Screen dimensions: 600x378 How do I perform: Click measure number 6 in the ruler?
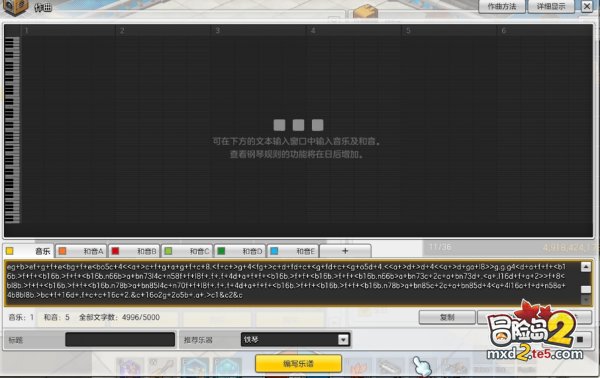pyautogui.click(x=504, y=31)
